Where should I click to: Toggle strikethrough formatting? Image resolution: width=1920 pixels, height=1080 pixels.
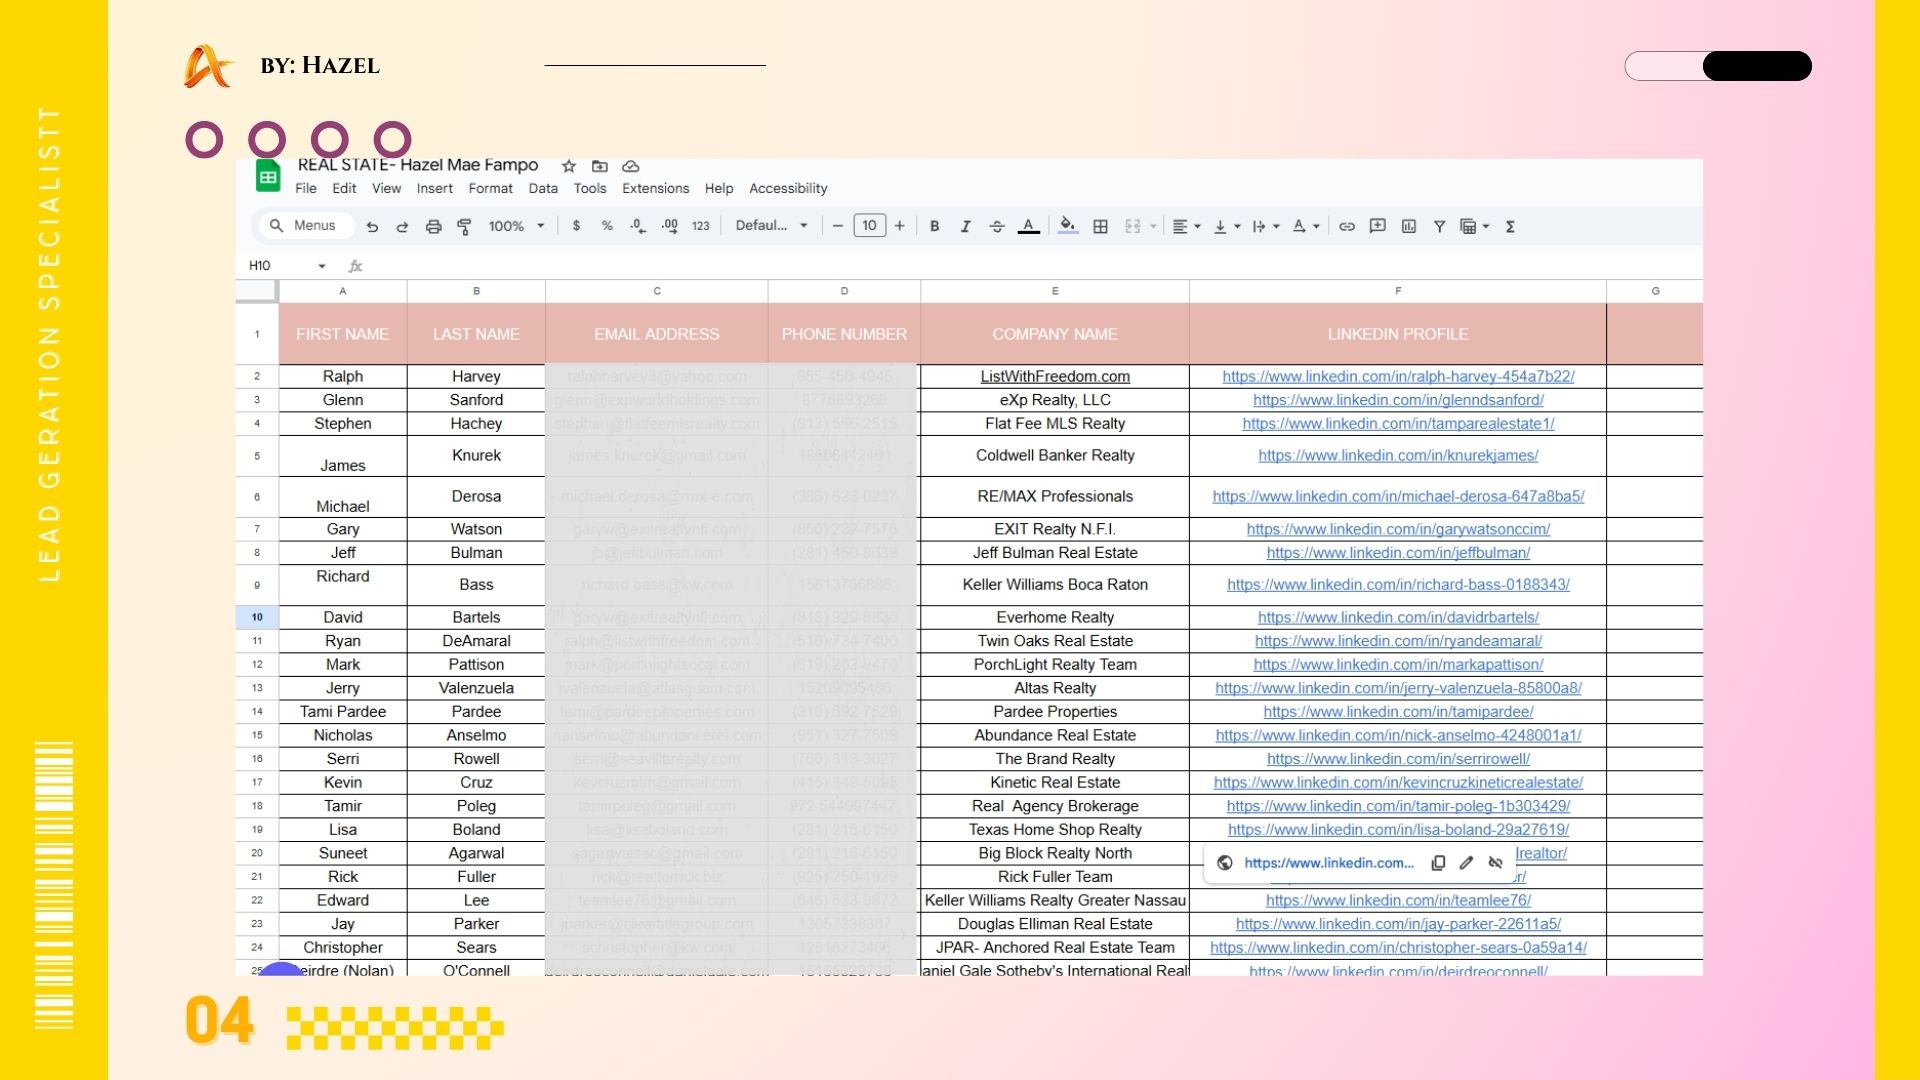point(997,226)
